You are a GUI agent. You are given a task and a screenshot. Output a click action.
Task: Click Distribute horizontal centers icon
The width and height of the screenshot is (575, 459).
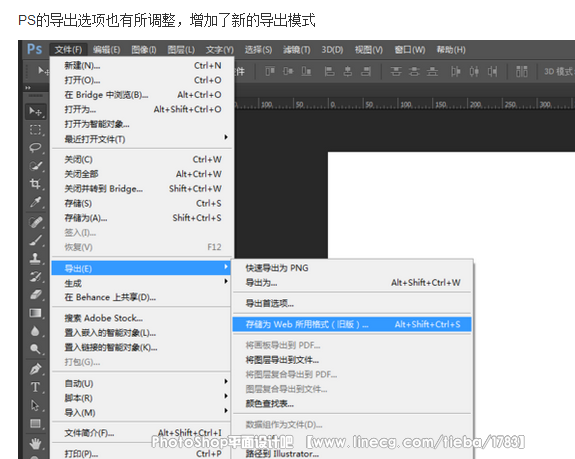coord(474,71)
